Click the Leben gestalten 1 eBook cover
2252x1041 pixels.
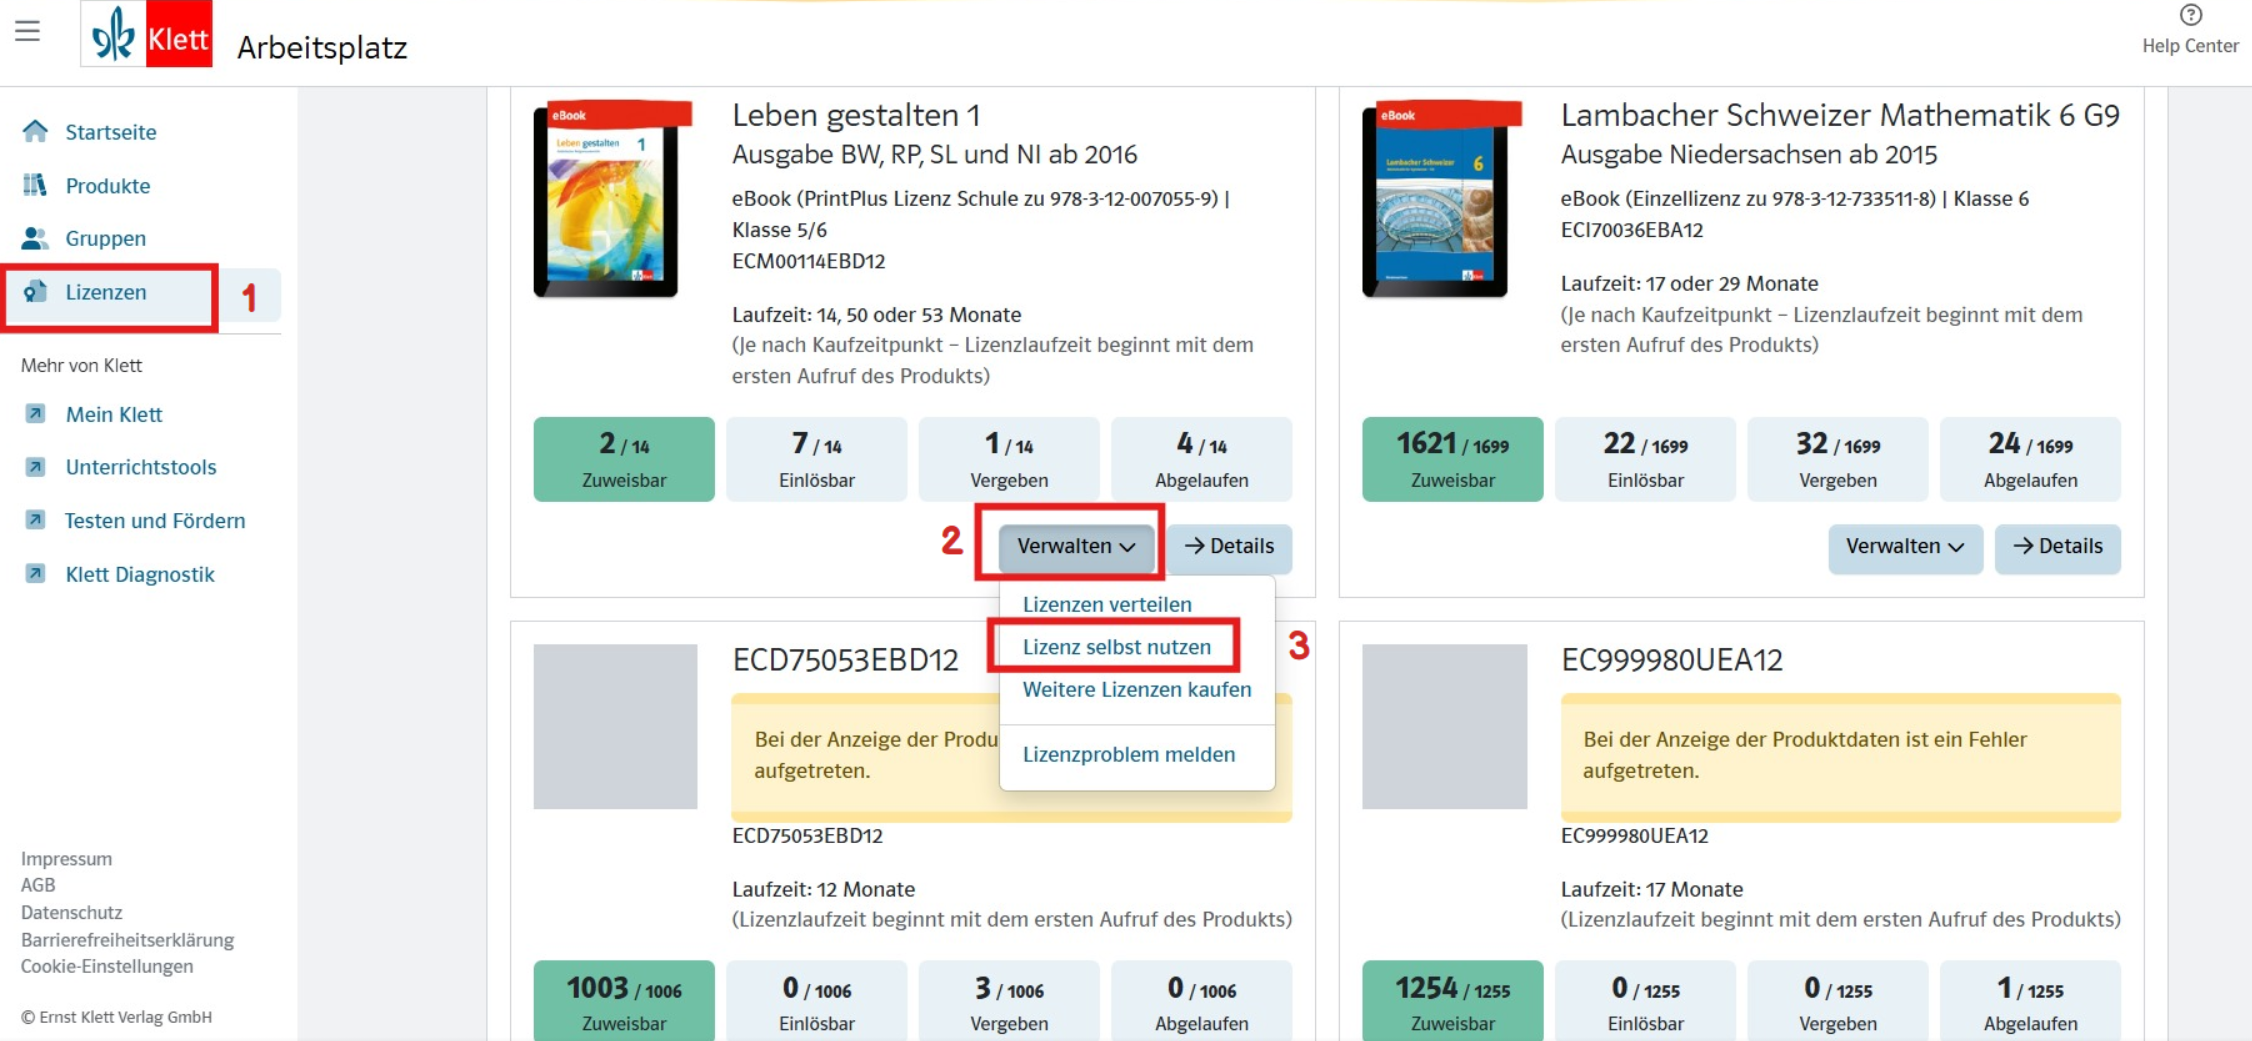coord(610,198)
